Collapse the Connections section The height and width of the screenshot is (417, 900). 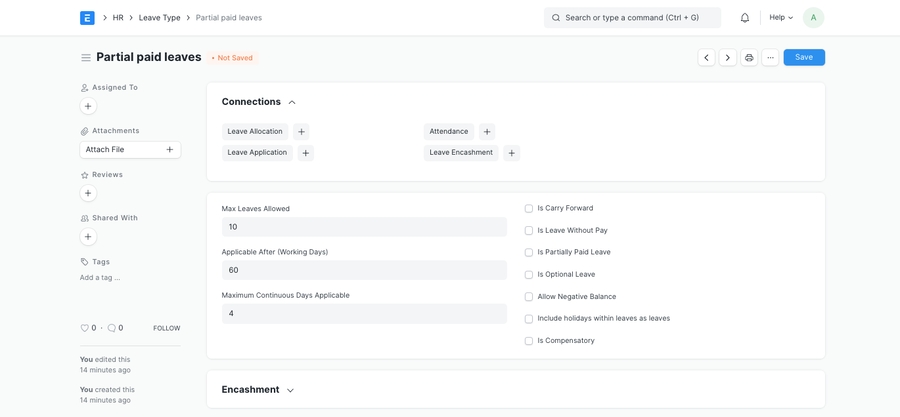pos(292,102)
